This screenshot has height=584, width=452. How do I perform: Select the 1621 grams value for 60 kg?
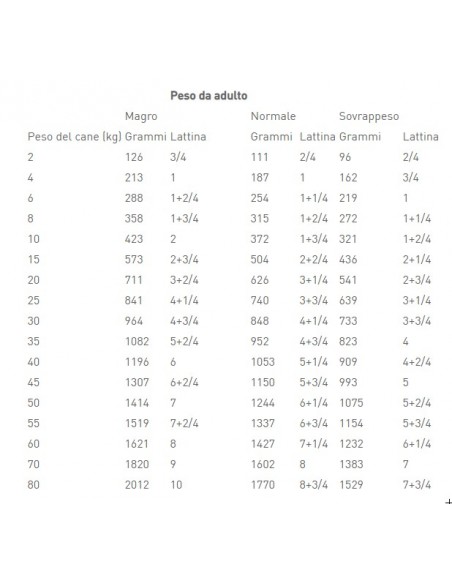[x=137, y=444]
